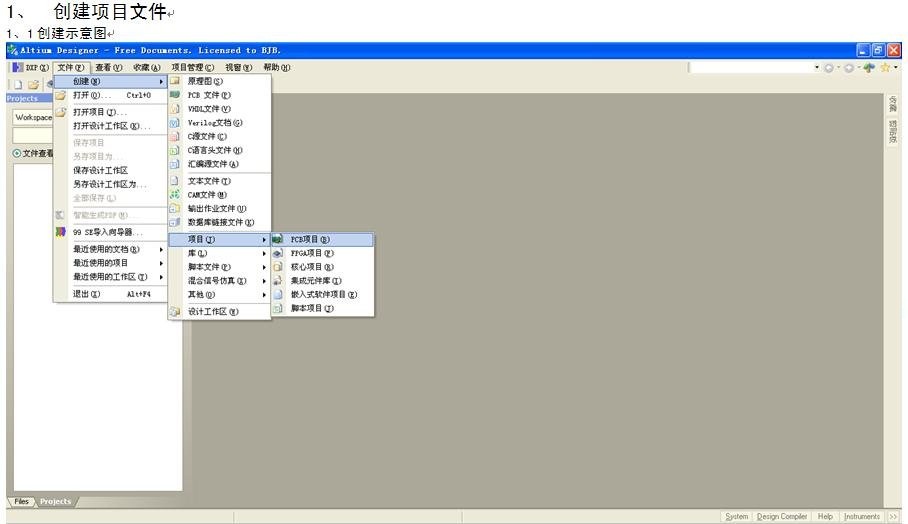Expand the 创建 (New) submenu entry
Screen dimensions: 908x524
[111, 82]
